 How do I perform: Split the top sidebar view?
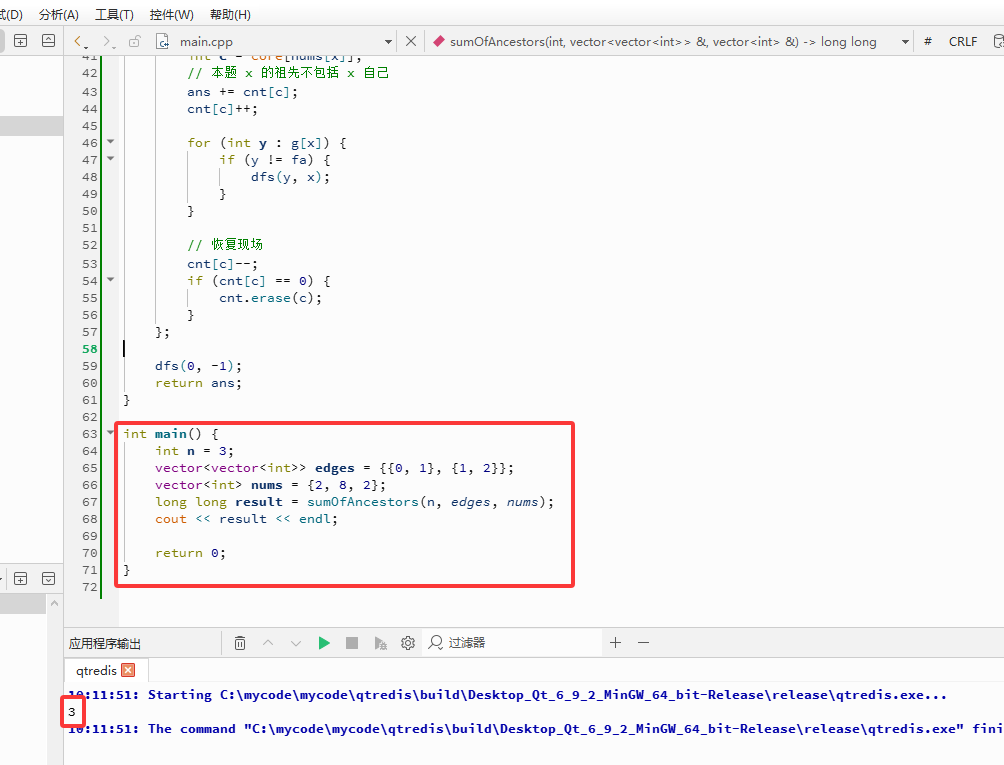pos(20,41)
